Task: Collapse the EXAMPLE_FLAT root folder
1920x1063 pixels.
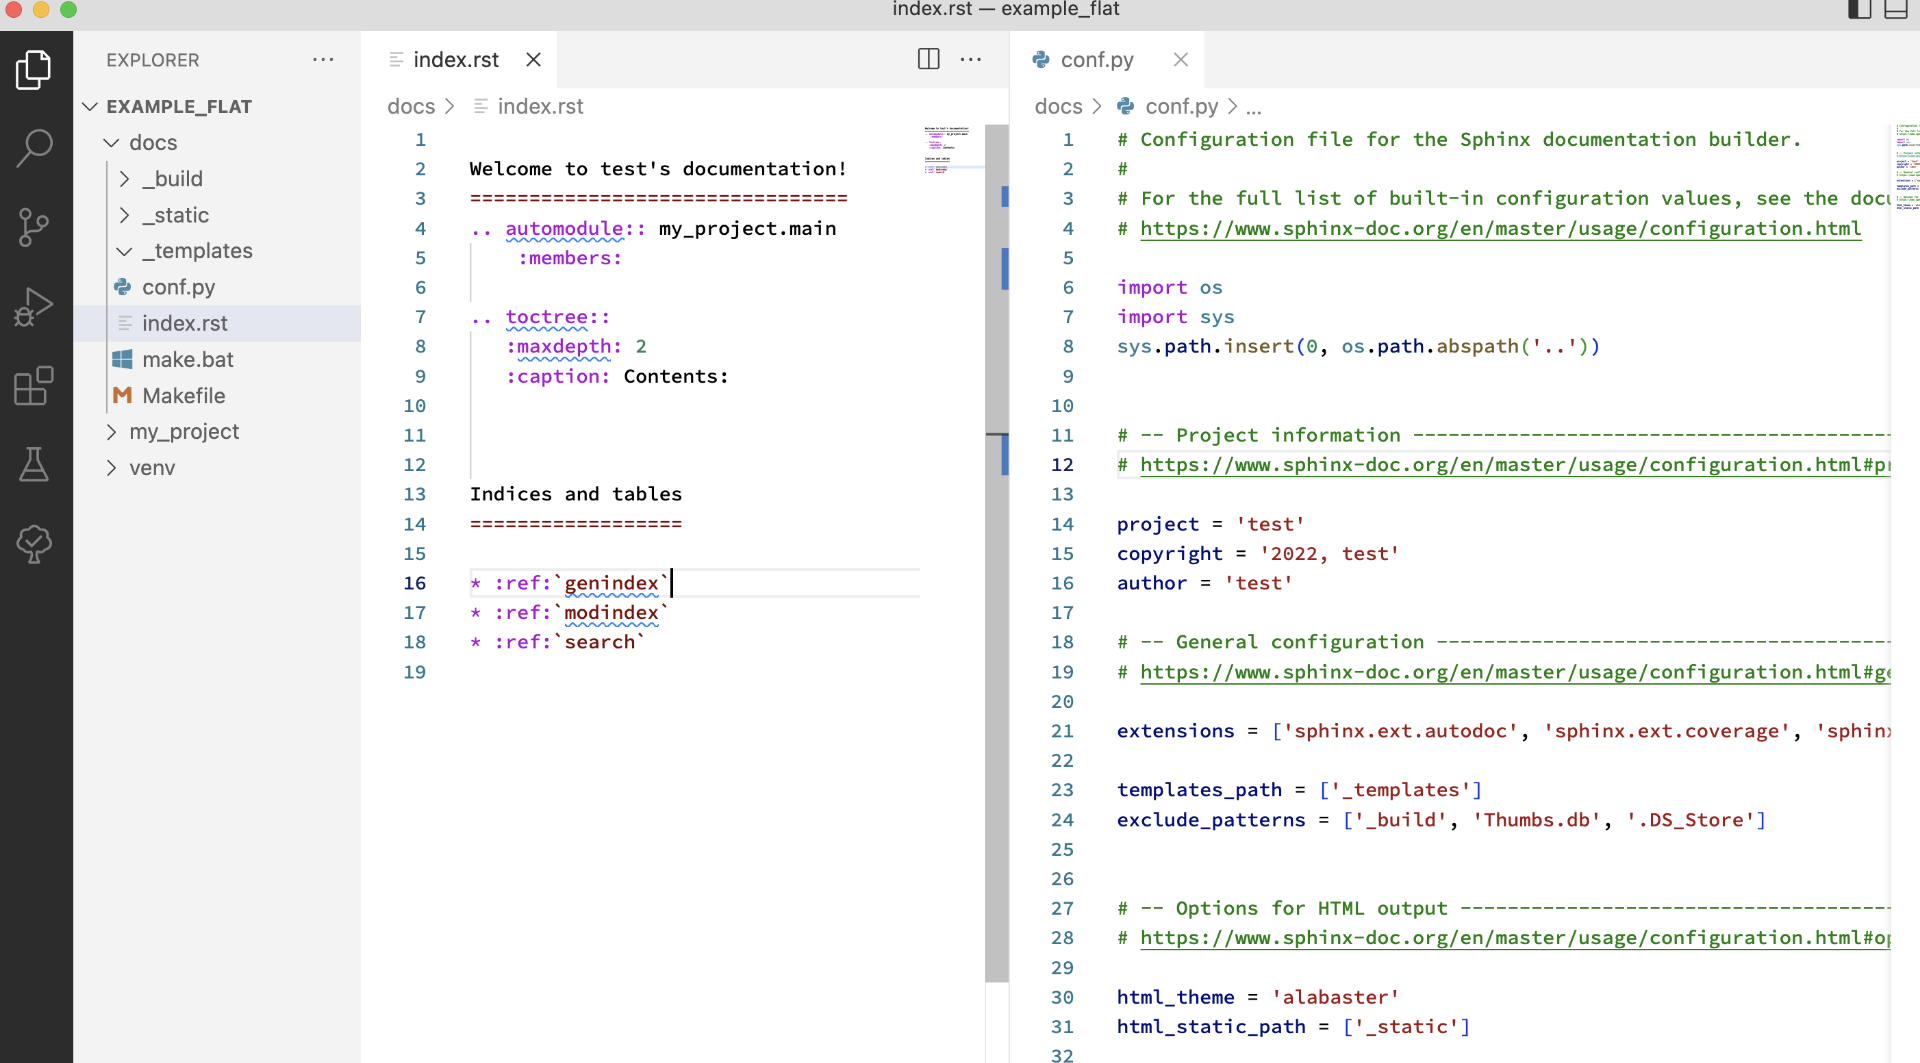Action: coord(90,106)
